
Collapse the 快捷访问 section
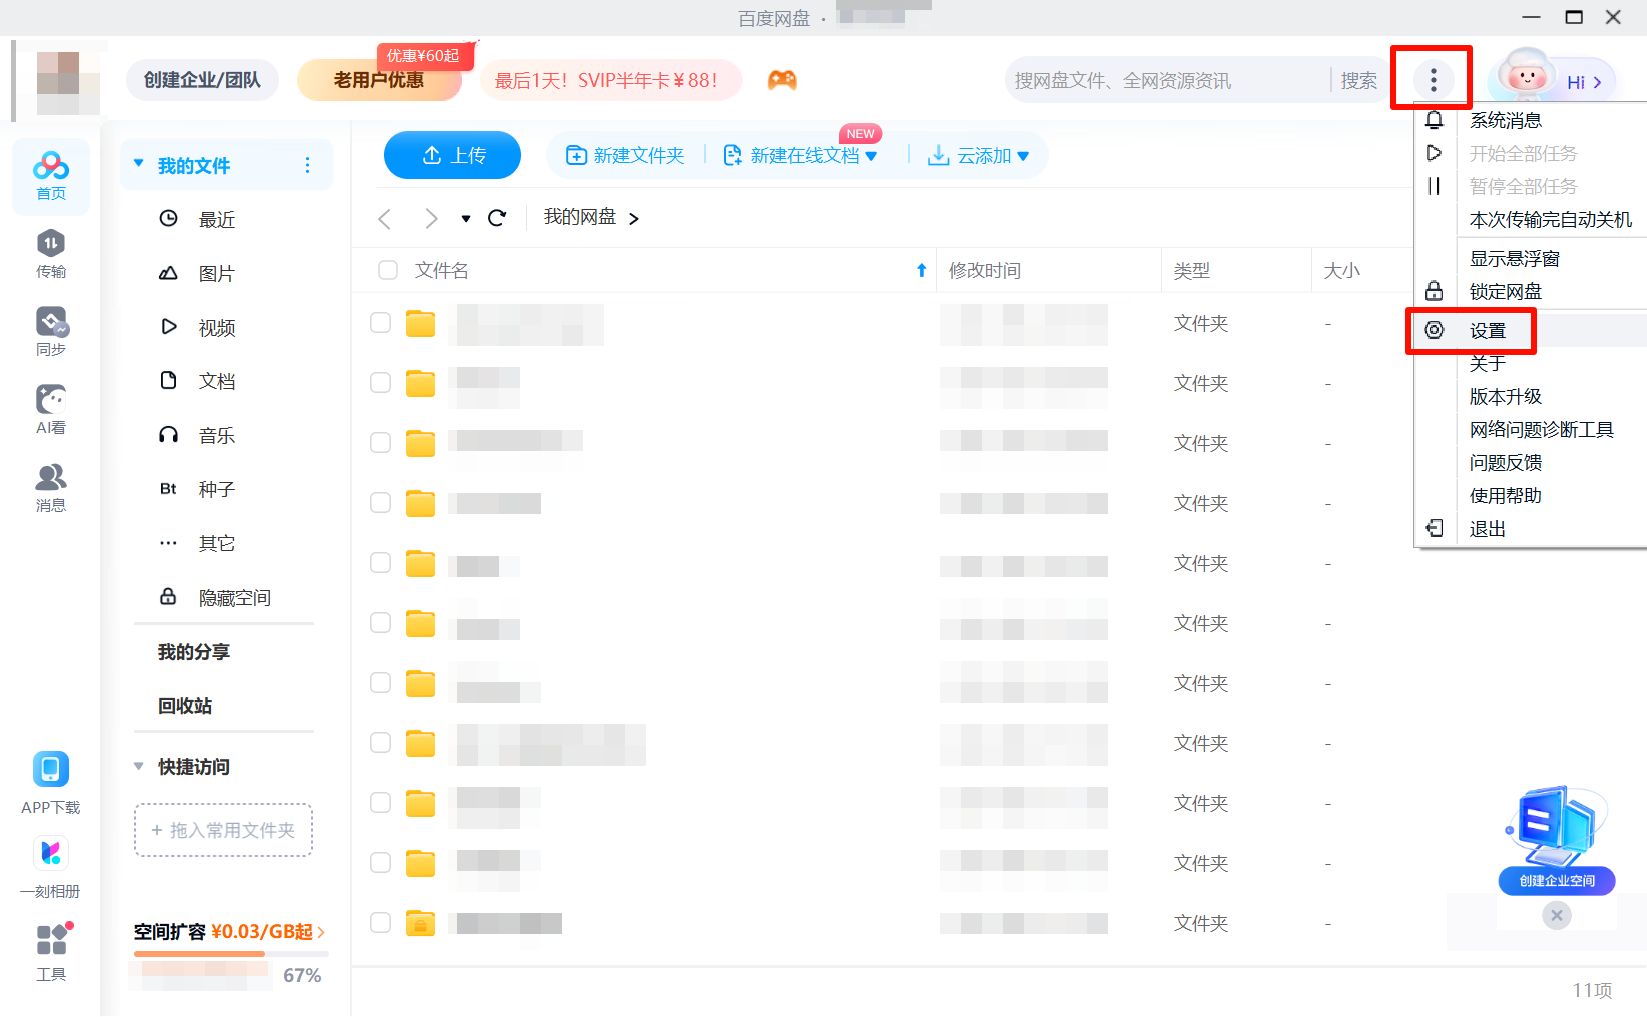click(139, 767)
